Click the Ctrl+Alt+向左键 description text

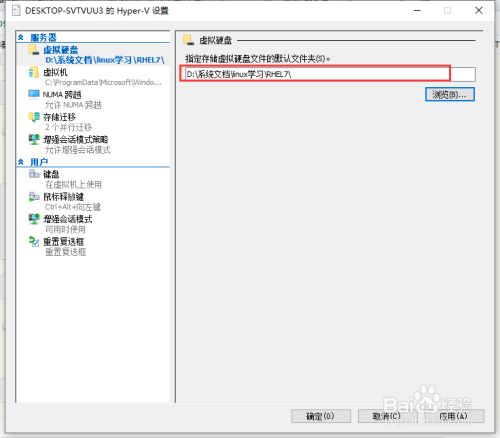click(x=73, y=207)
